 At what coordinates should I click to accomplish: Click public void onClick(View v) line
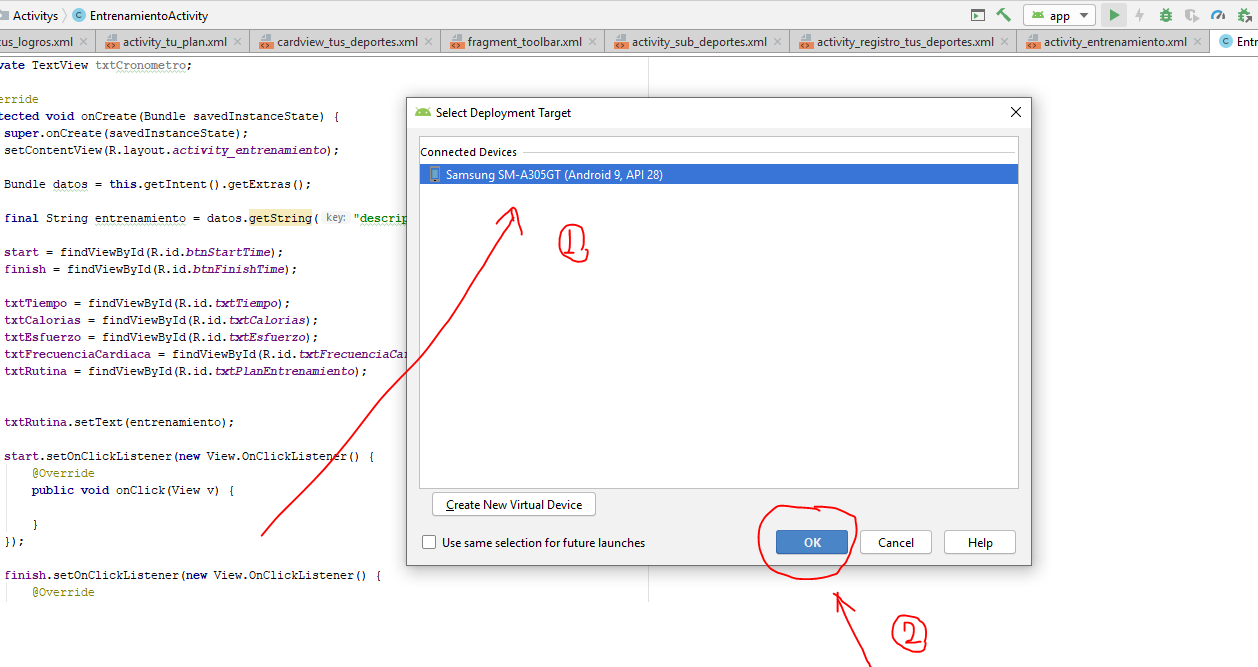(x=133, y=490)
